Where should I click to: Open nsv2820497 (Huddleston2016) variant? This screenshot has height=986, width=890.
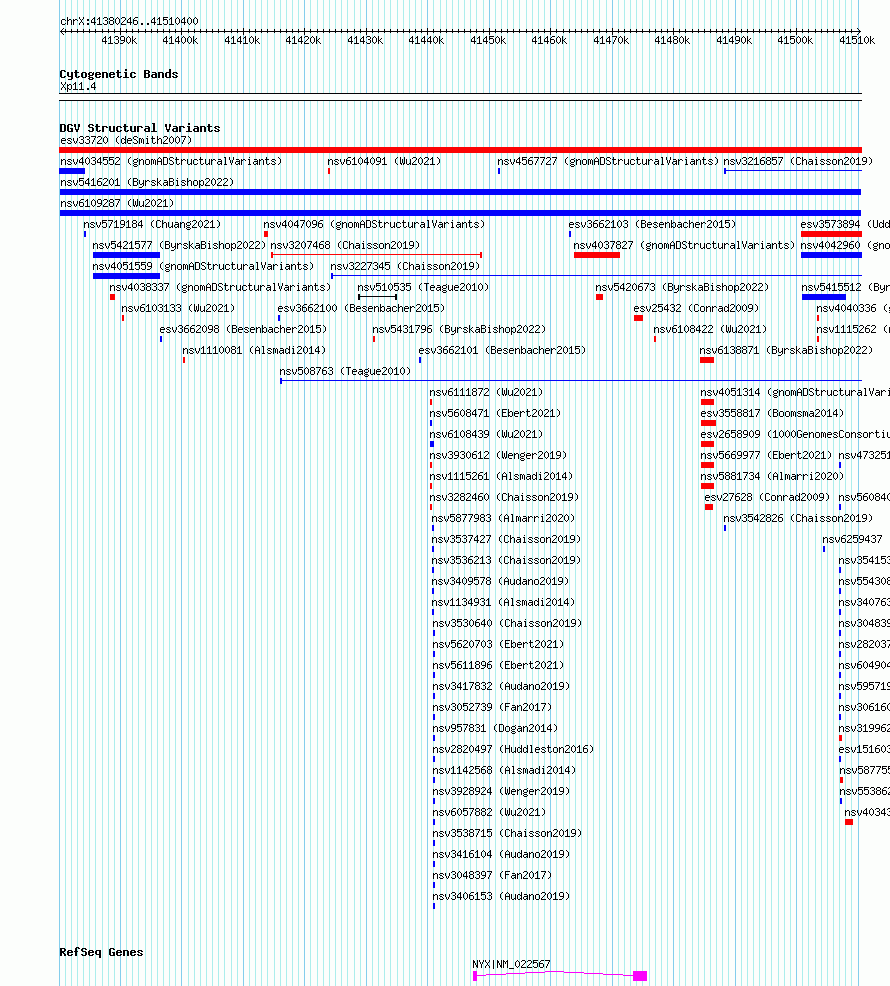click(x=513, y=750)
